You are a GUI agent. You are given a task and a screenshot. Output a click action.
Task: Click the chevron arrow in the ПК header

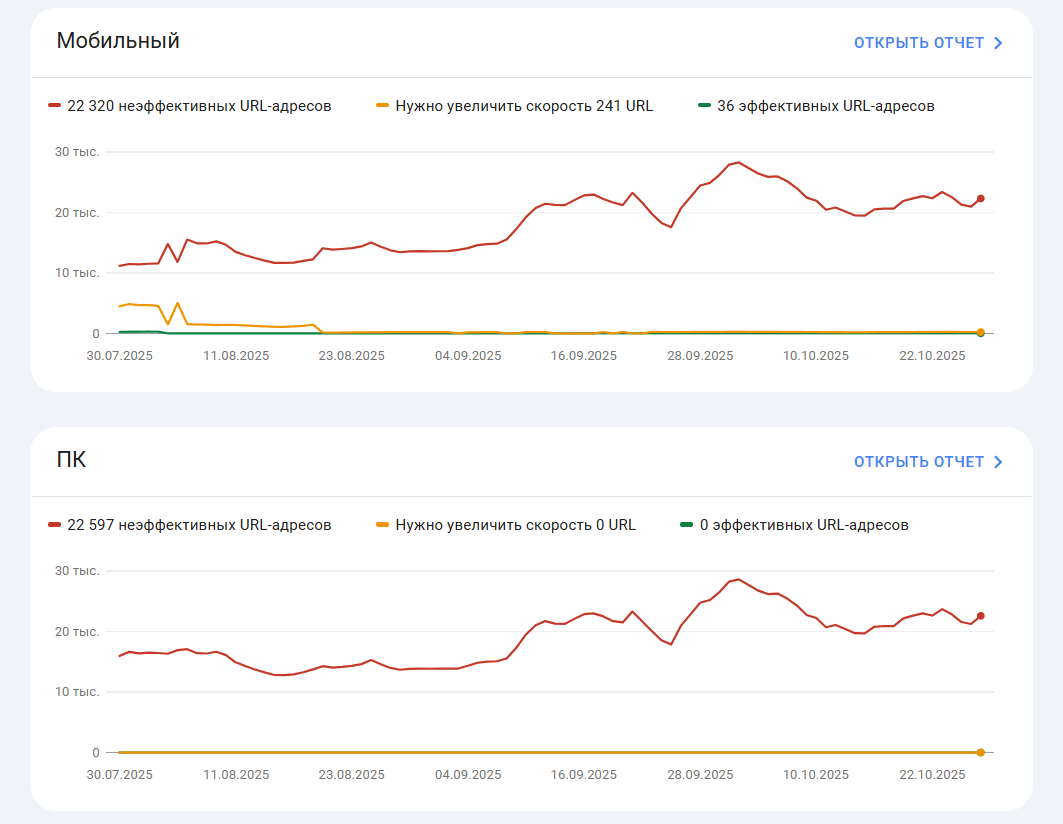(998, 462)
